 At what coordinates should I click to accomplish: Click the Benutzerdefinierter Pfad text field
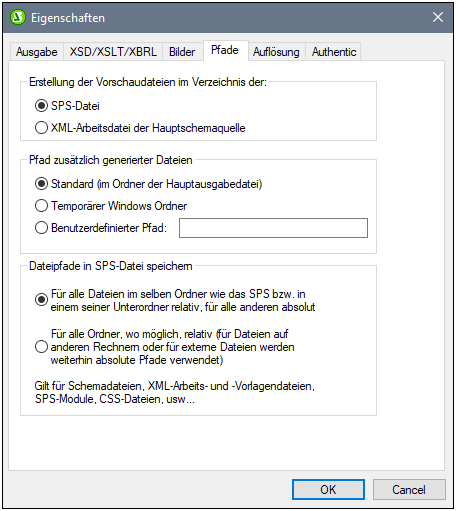pos(273,228)
